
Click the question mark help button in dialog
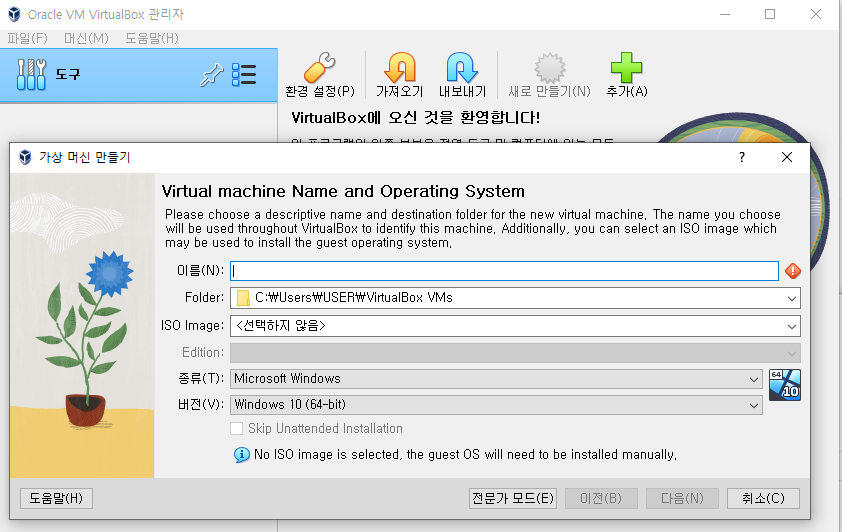pos(742,157)
